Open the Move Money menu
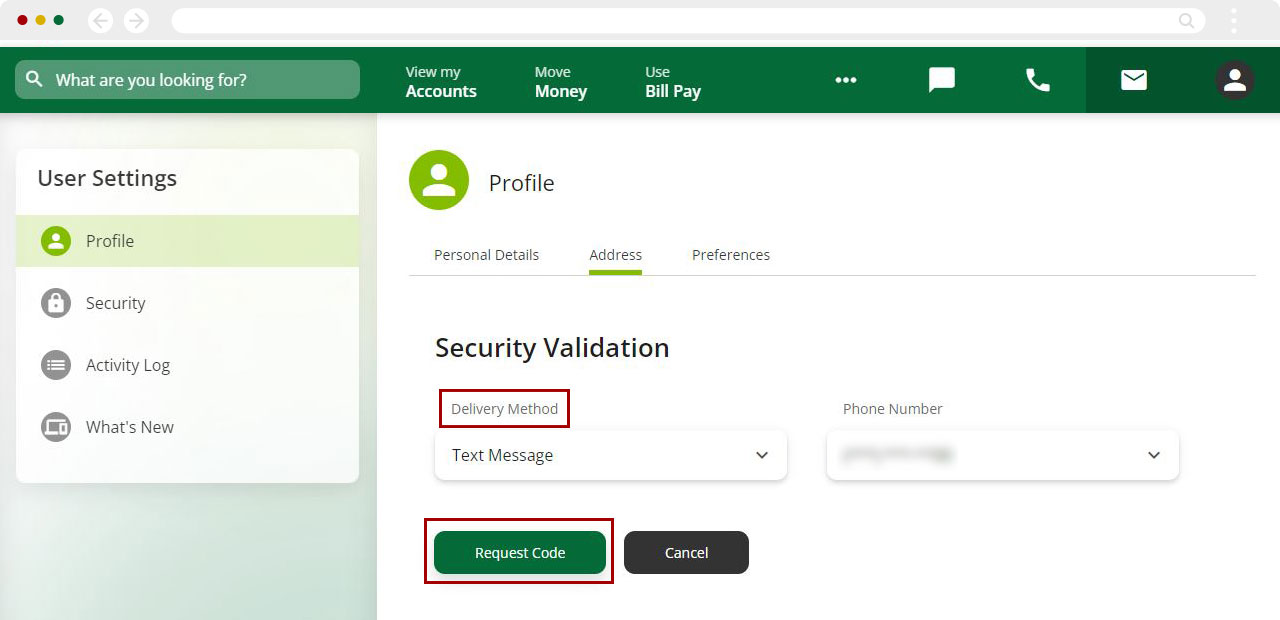The width and height of the screenshot is (1280, 620). [560, 81]
